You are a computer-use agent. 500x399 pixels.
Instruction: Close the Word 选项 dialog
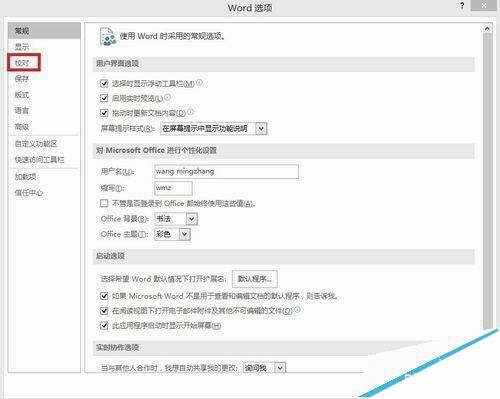(484, 6)
